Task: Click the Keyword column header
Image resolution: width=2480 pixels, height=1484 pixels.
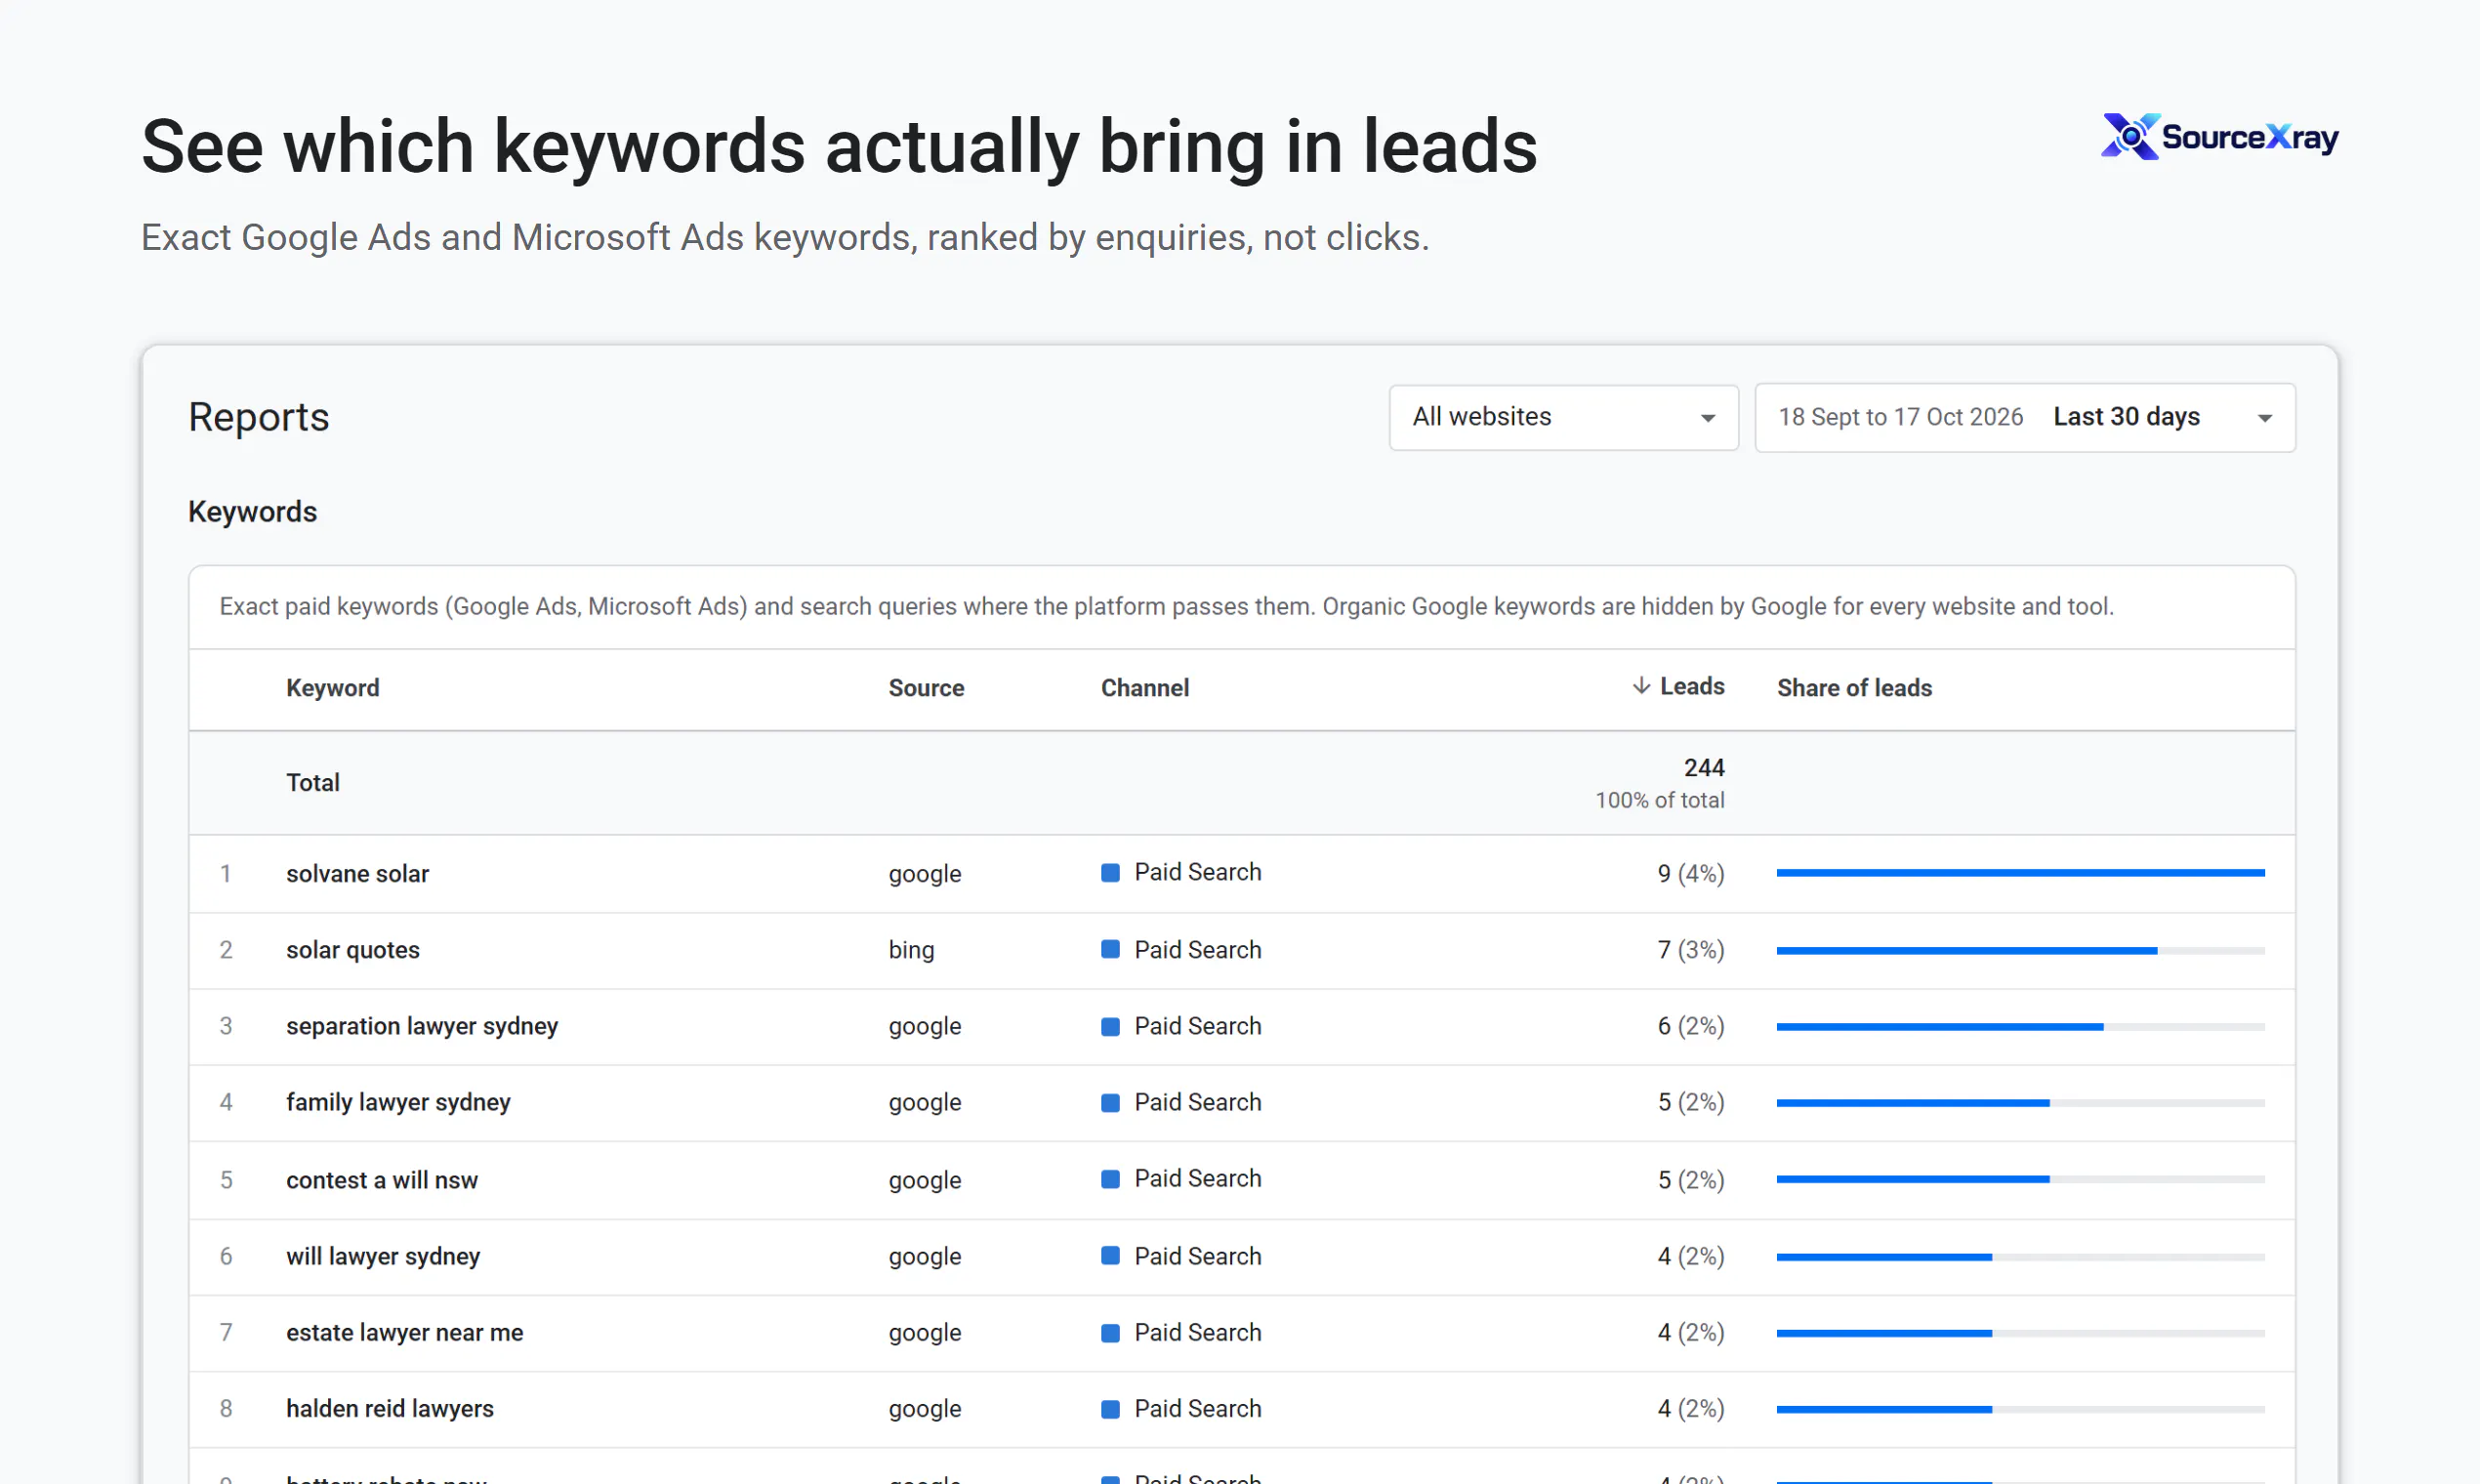Action: point(333,688)
